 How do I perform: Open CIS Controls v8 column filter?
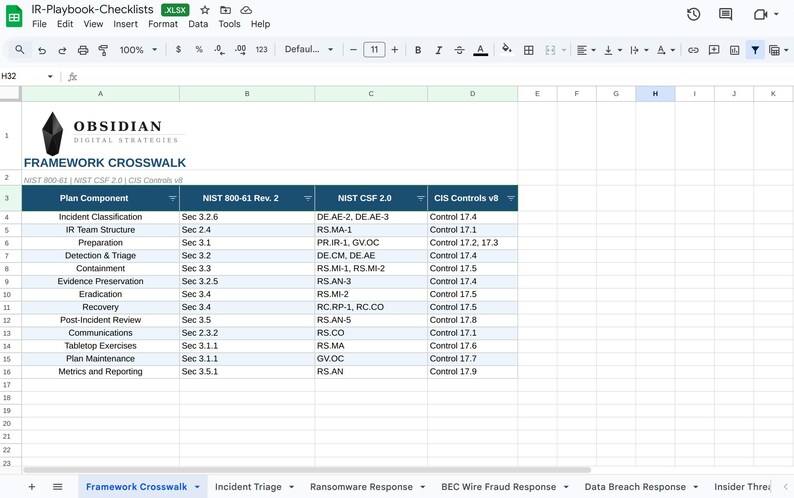(510, 198)
